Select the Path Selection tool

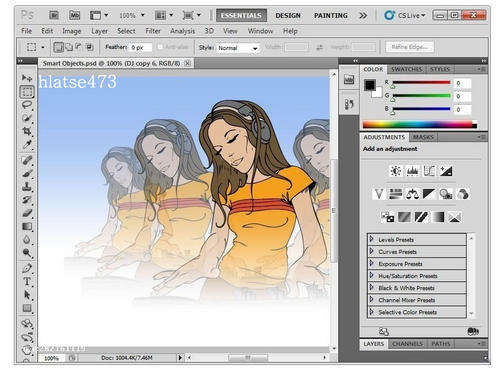[x=27, y=295]
